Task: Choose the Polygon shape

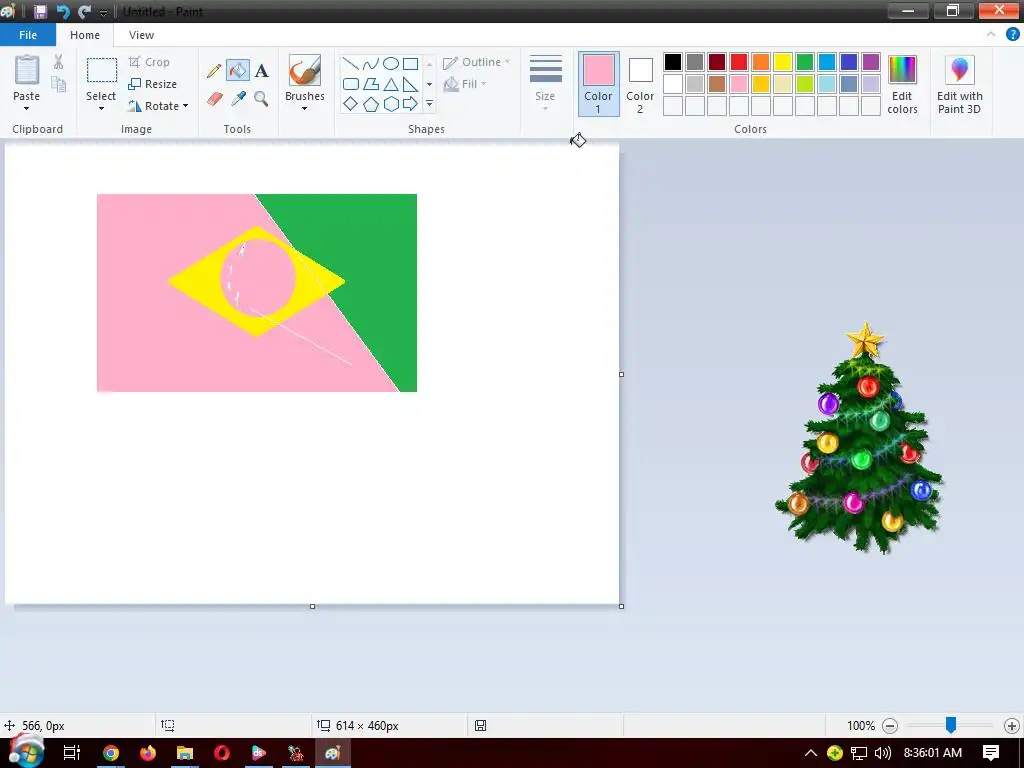Action: 370,84
